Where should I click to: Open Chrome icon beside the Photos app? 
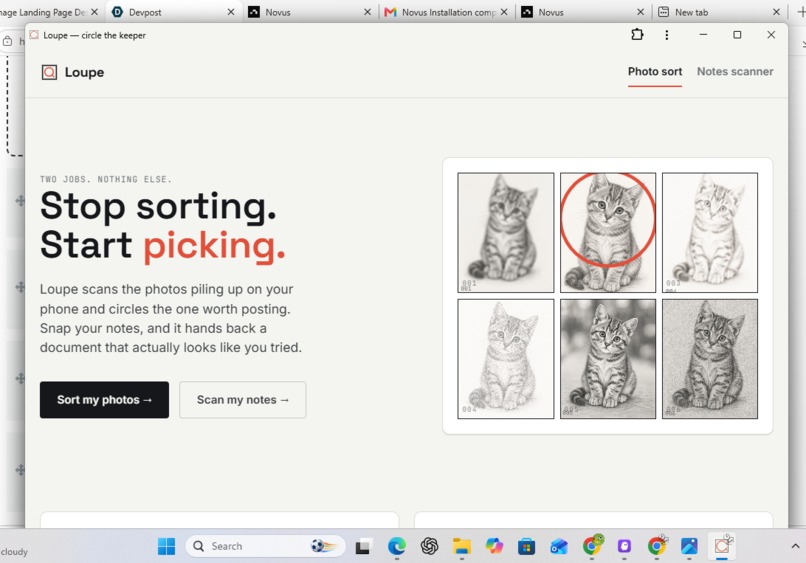[657, 545]
